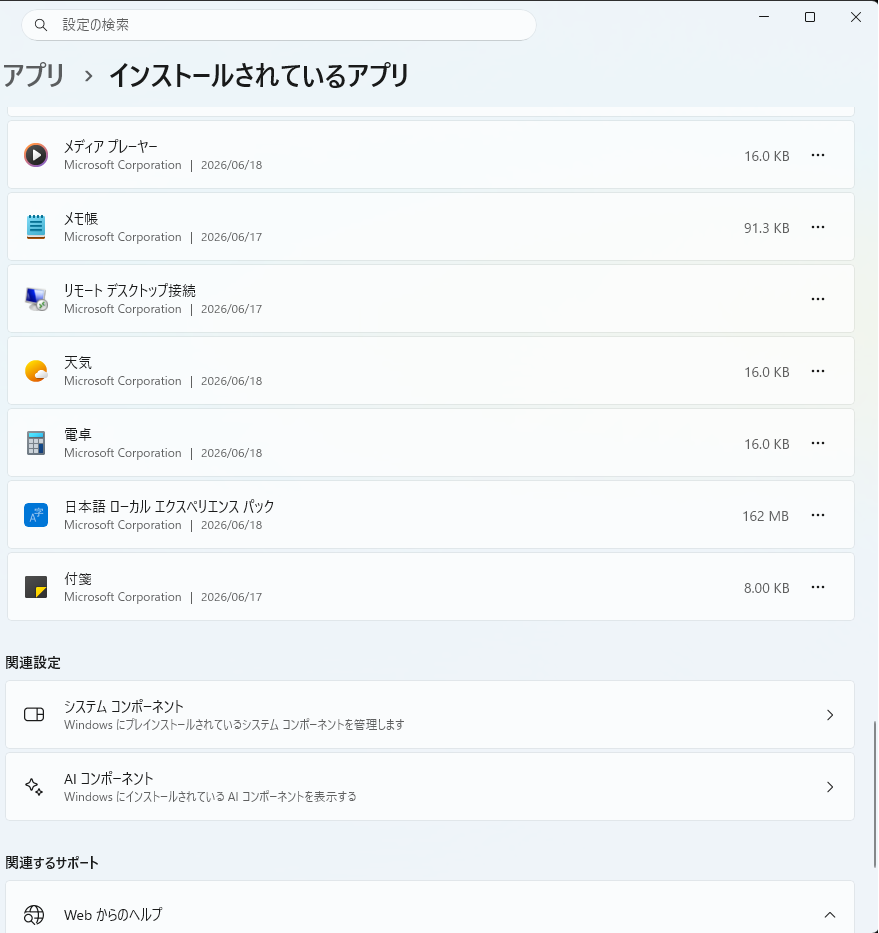
Task: Click the 関連するサポート heading
Action: 52,863
